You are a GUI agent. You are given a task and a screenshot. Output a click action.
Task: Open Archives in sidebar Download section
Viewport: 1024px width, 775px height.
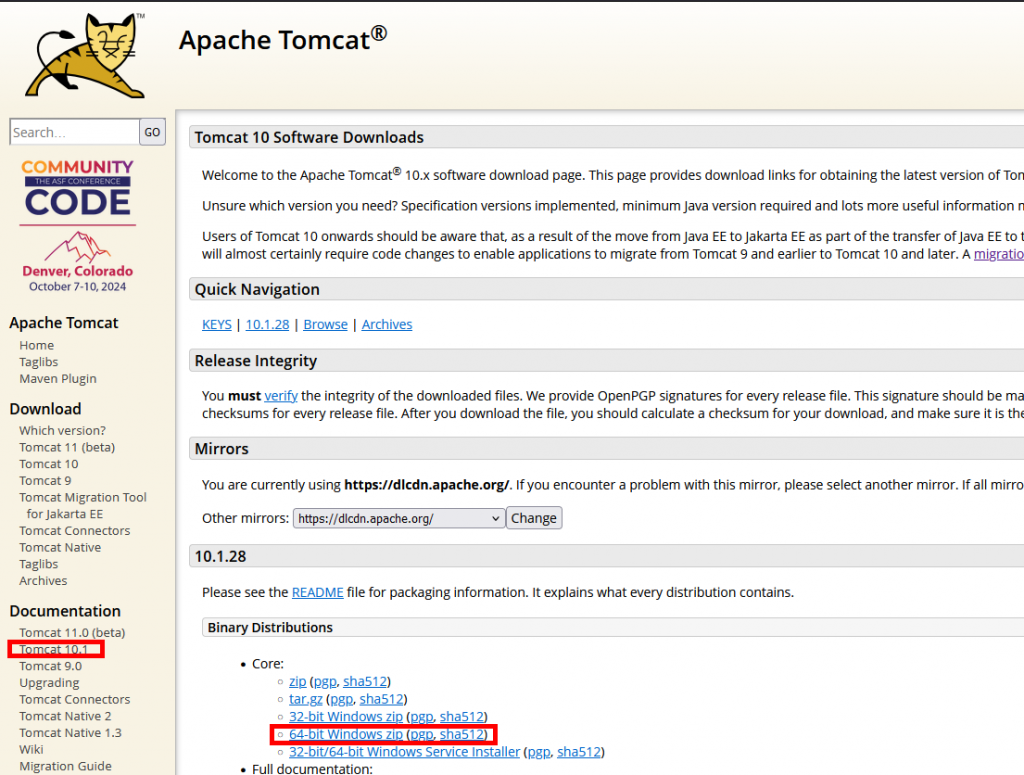click(43, 580)
